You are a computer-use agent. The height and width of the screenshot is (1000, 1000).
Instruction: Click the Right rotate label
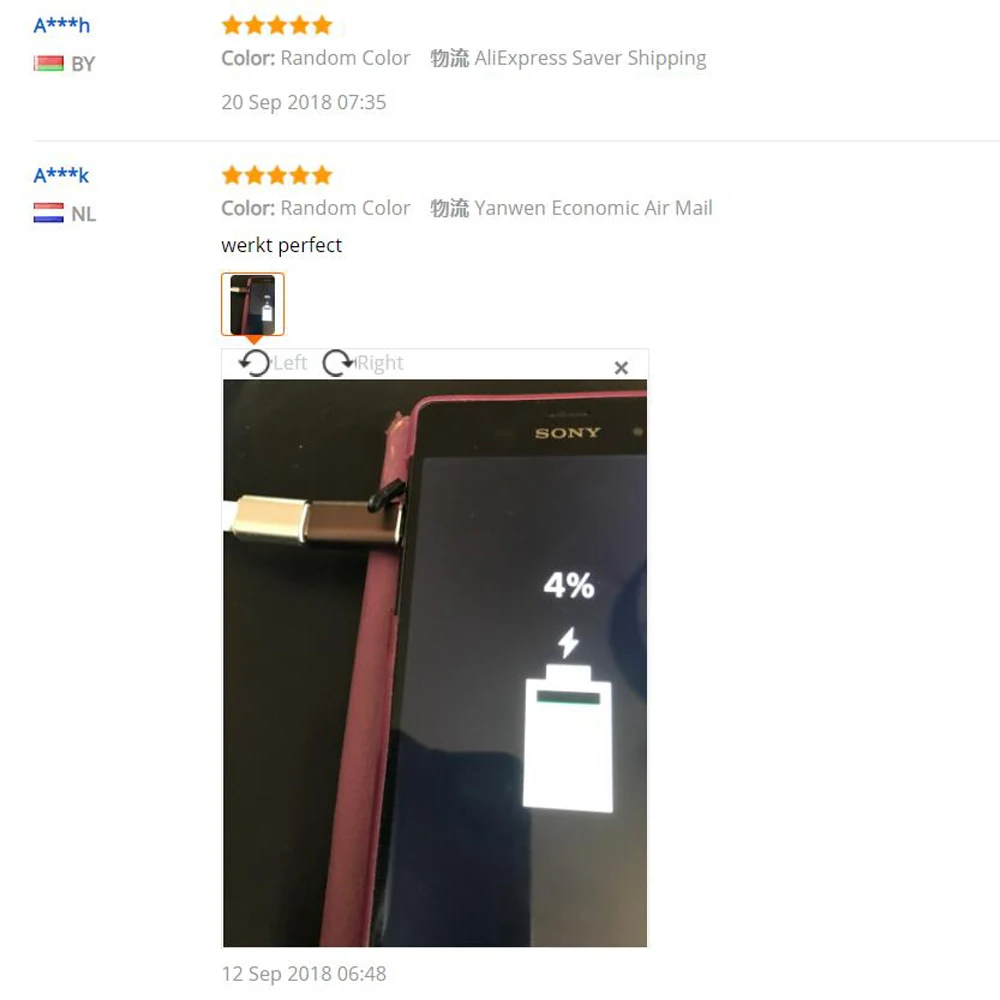point(379,363)
